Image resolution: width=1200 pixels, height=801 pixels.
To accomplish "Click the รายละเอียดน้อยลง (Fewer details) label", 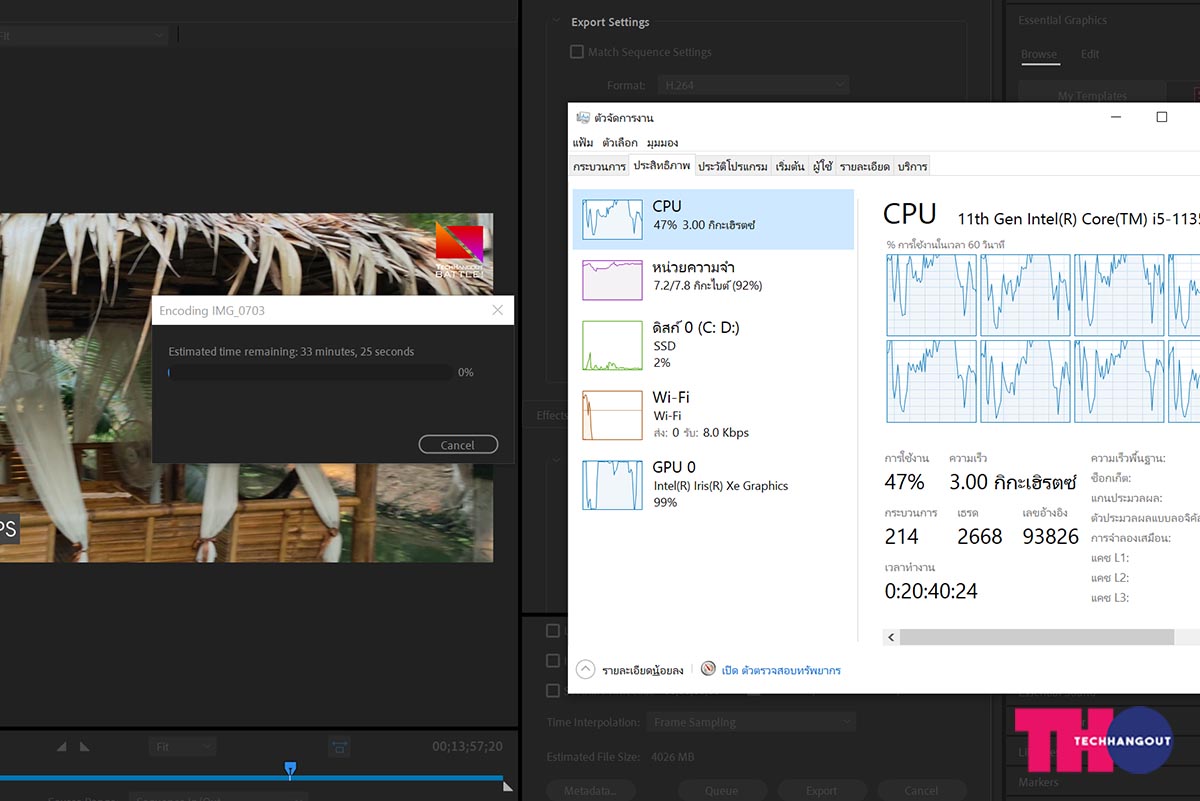I will tap(643, 670).
